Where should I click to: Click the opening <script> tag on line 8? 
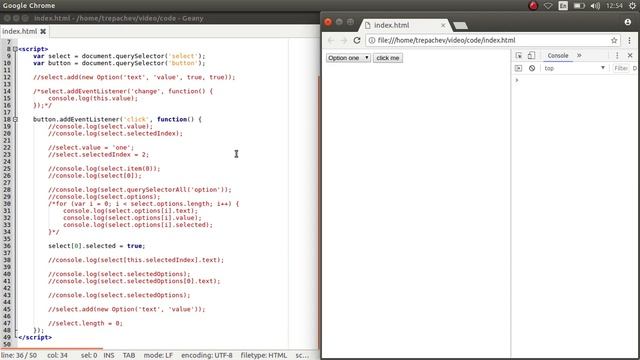[33, 49]
